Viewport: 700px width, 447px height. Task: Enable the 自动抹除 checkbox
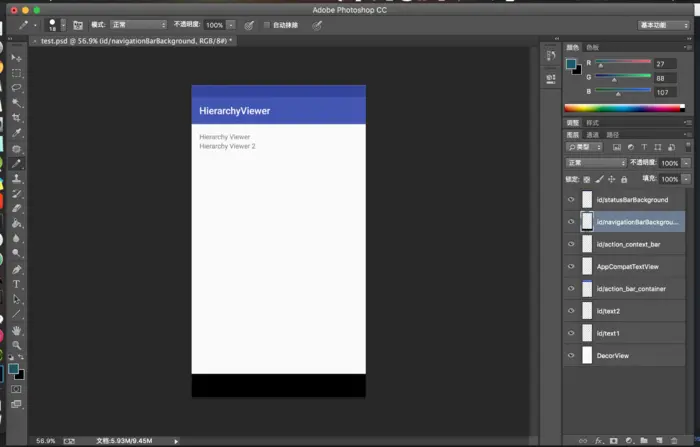click(x=267, y=25)
